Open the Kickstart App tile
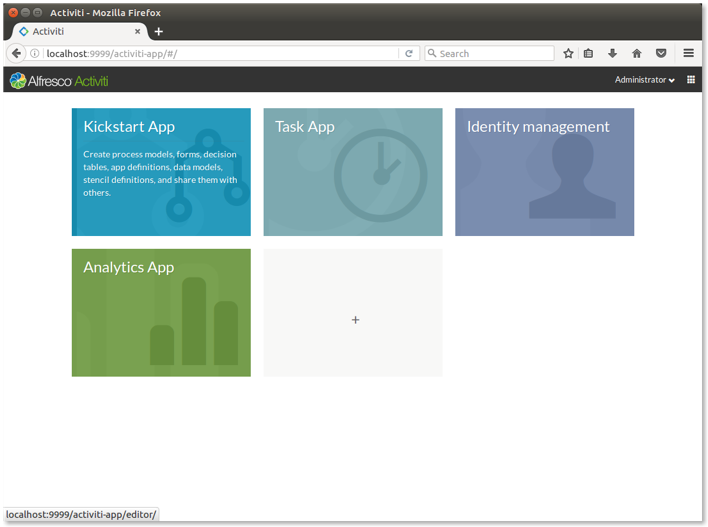The width and height of the screenshot is (708, 527). (x=161, y=172)
